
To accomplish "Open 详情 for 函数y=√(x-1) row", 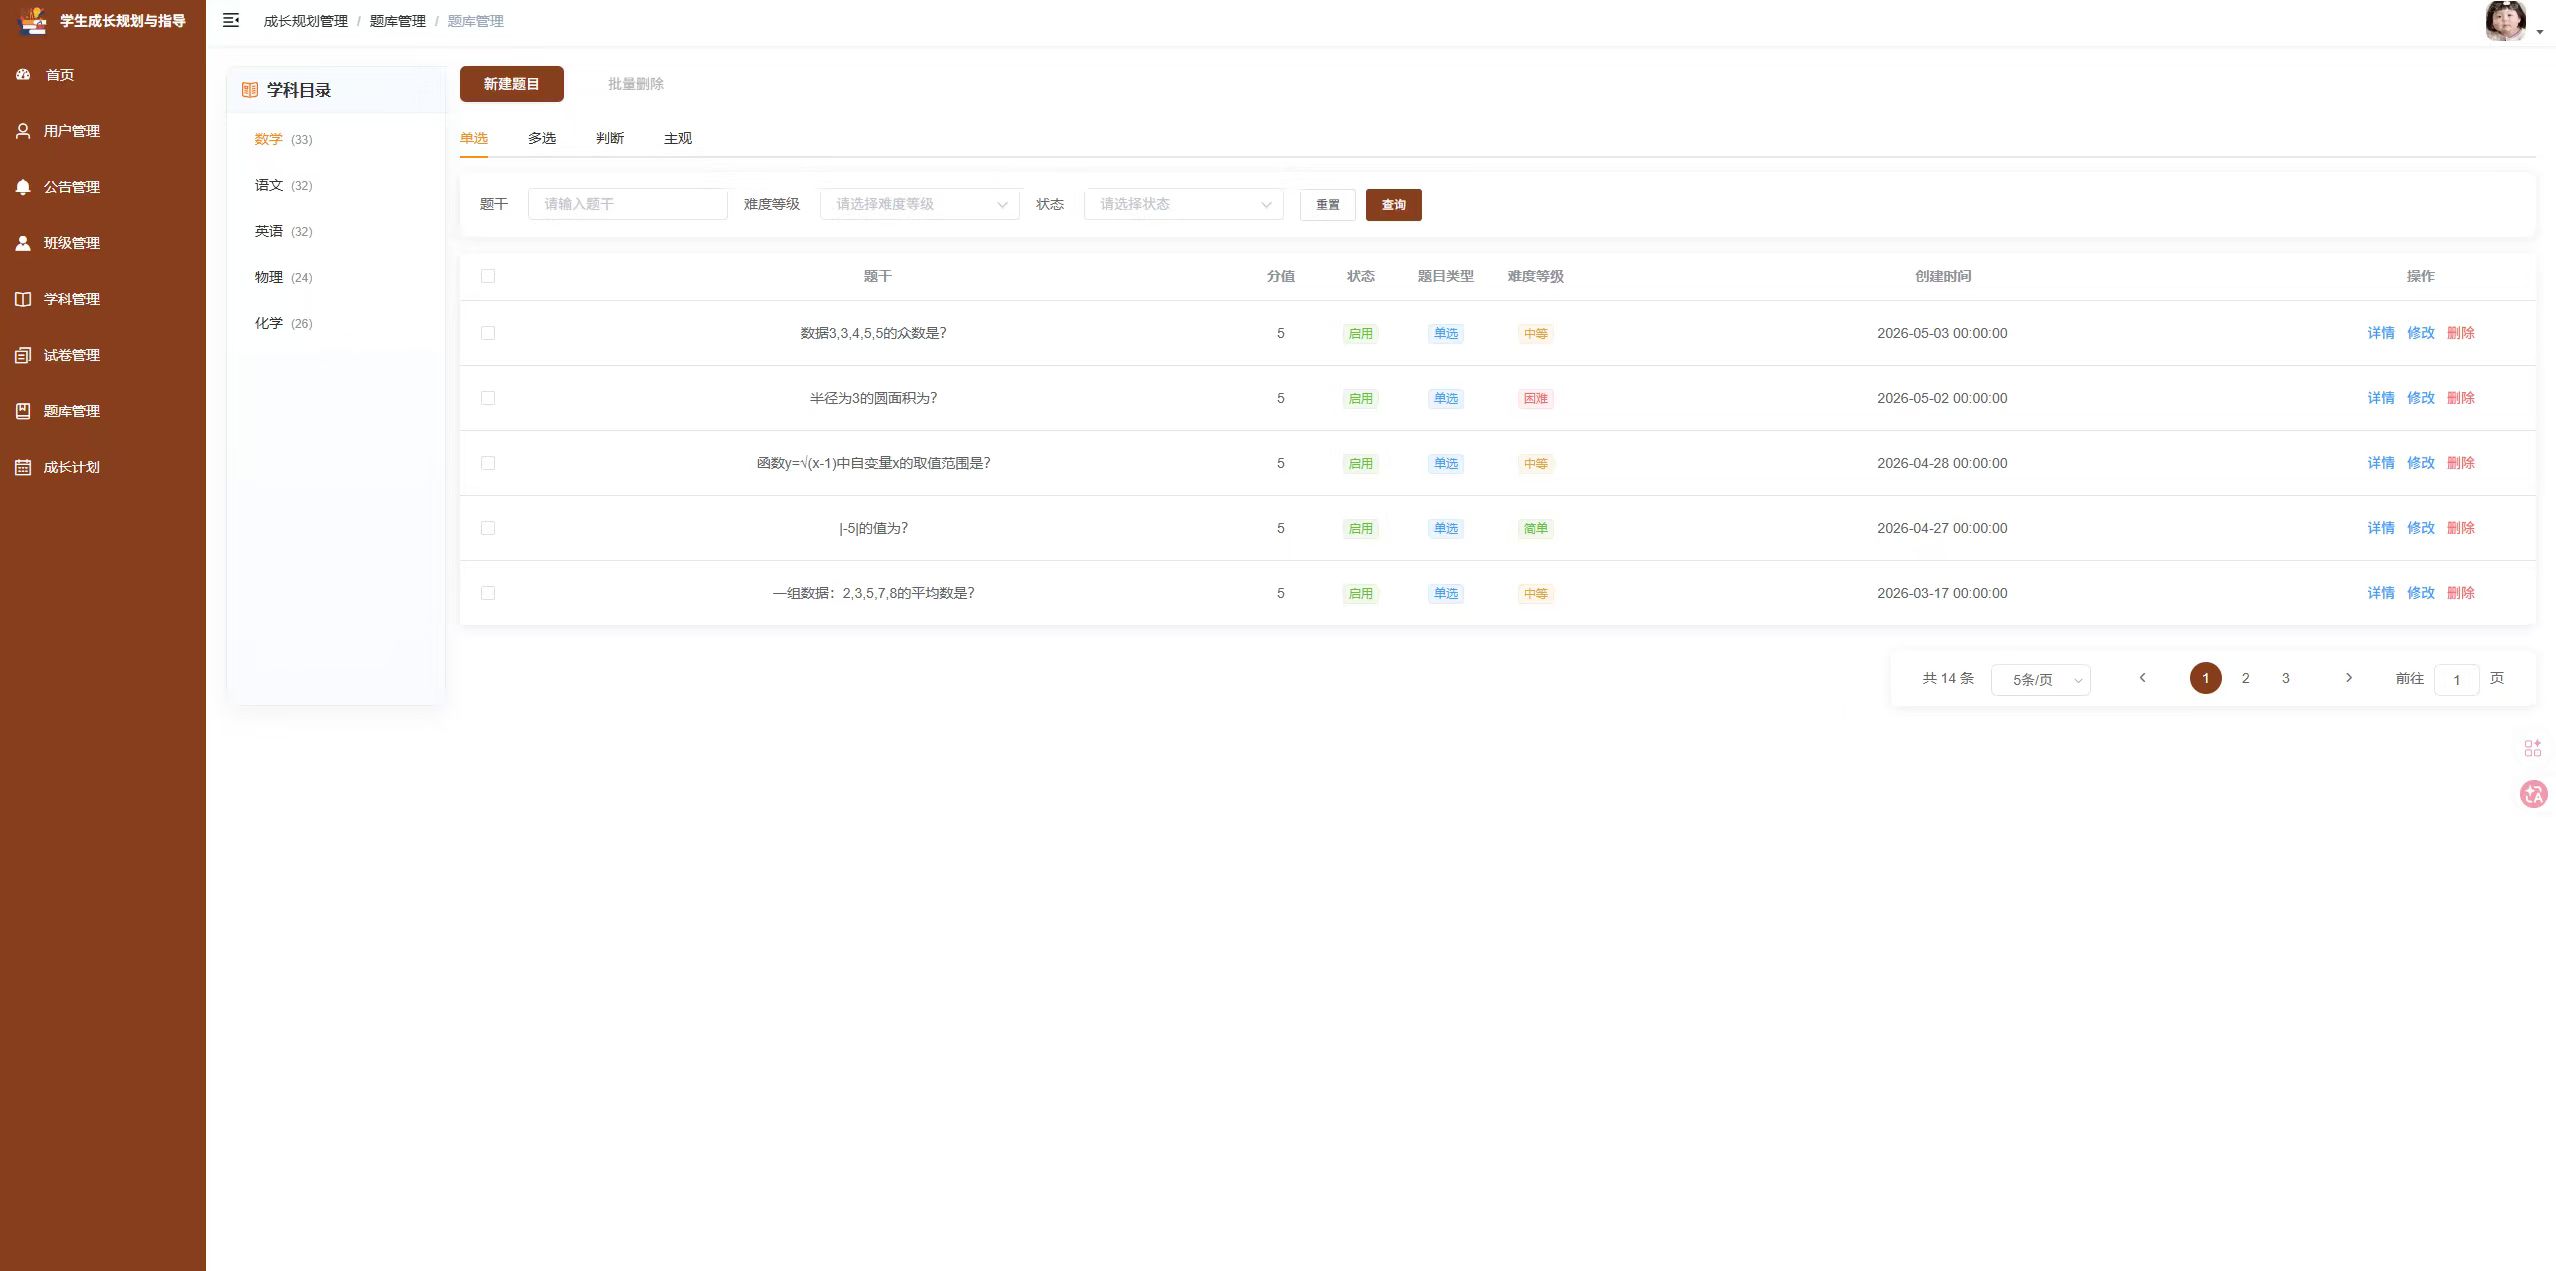I will point(2381,463).
